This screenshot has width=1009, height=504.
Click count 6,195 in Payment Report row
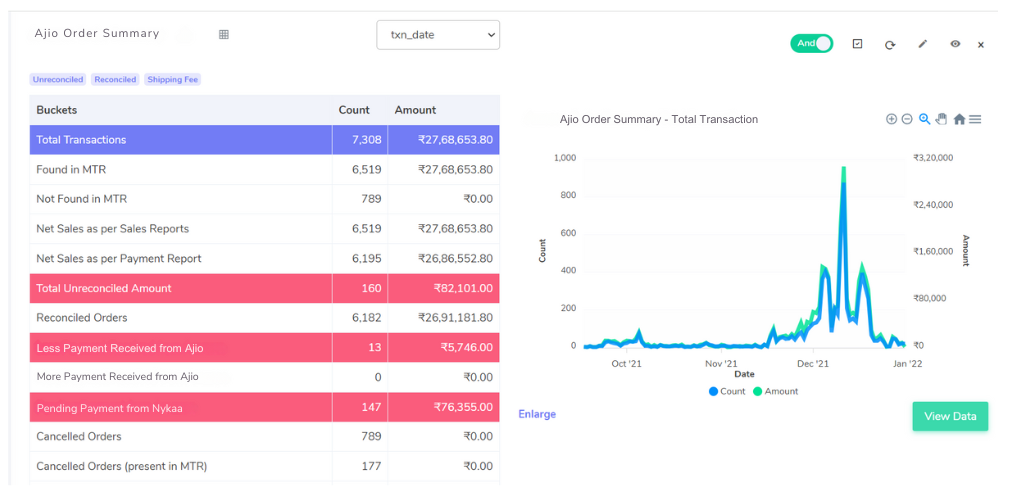point(367,259)
